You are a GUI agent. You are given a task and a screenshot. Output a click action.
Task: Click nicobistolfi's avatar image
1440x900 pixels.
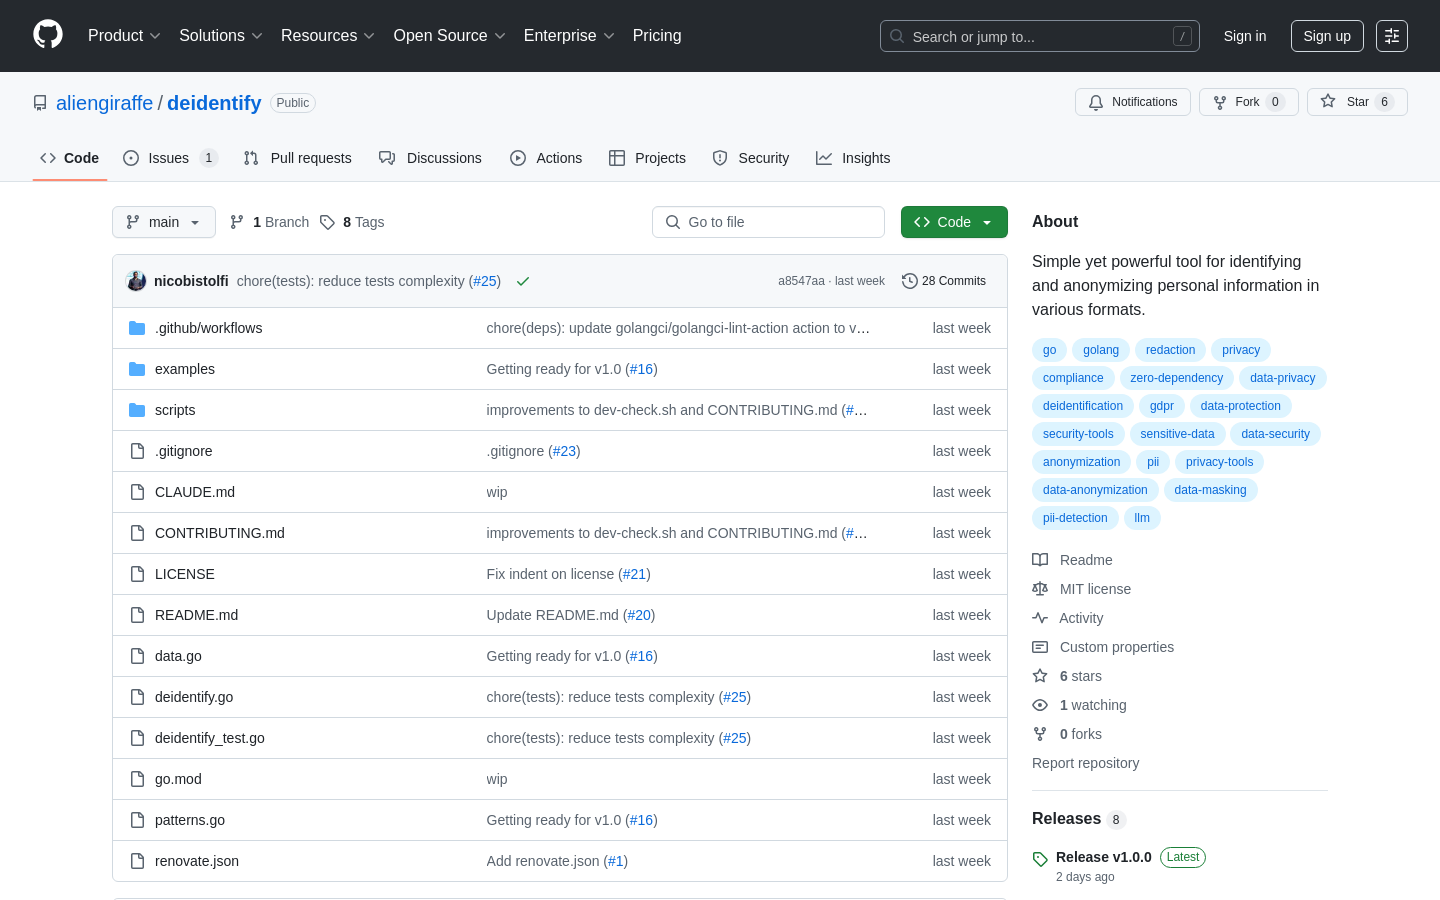point(137,281)
